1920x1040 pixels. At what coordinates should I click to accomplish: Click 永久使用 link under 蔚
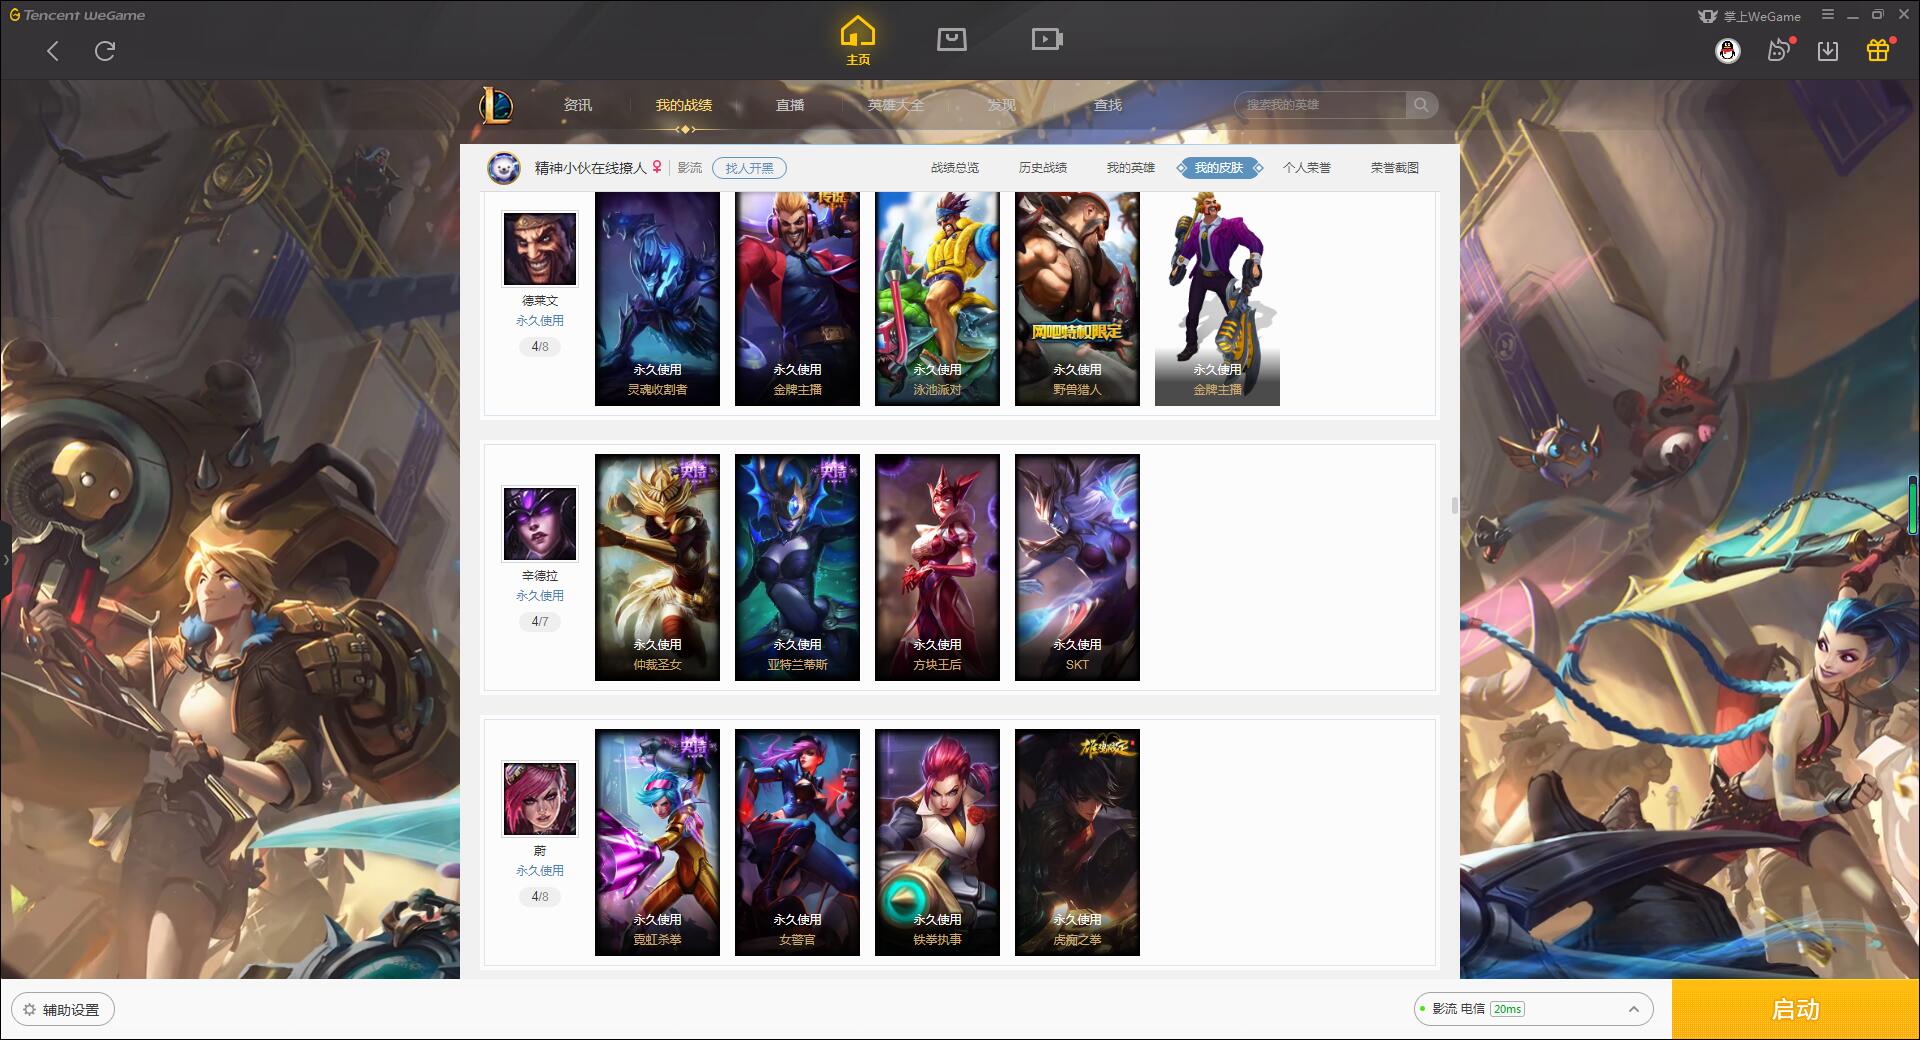tap(540, 871)
